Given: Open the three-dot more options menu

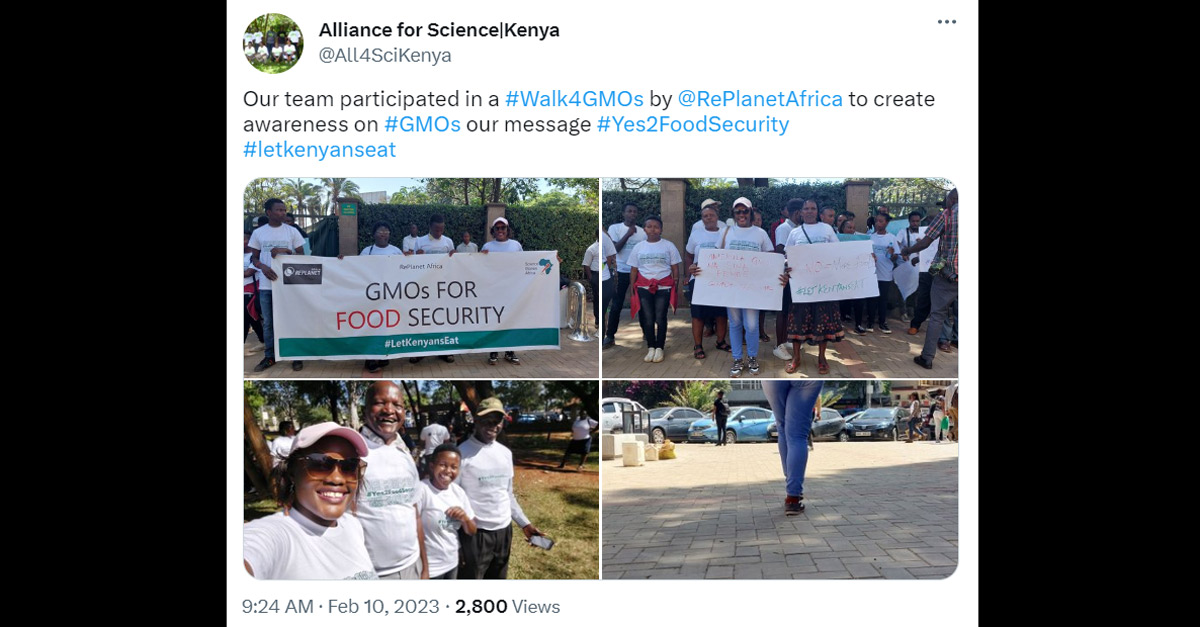Looking at the screenshot, I should pos(947,22).
